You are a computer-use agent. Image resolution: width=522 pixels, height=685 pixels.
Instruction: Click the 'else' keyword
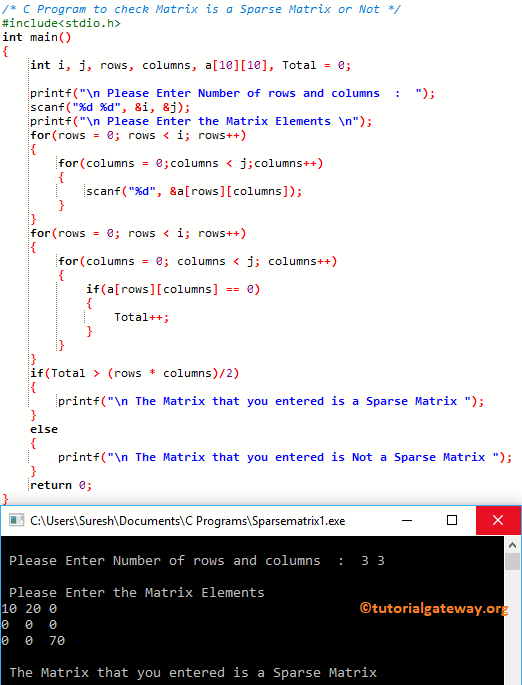pyautogui.click(x=44, y=429)
